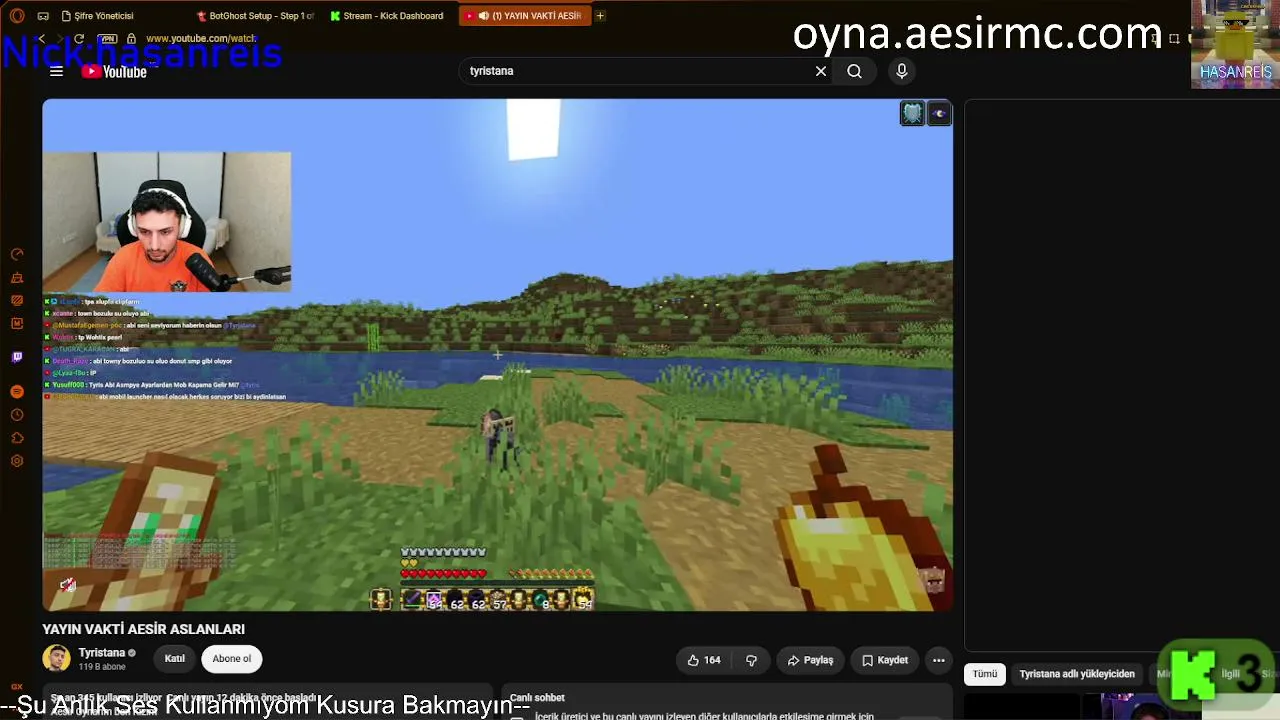The width and height of the screenshot is (1280, 720).
Task: Switch to the BotGhost Setup tab
Action: (x=254, y=16)
